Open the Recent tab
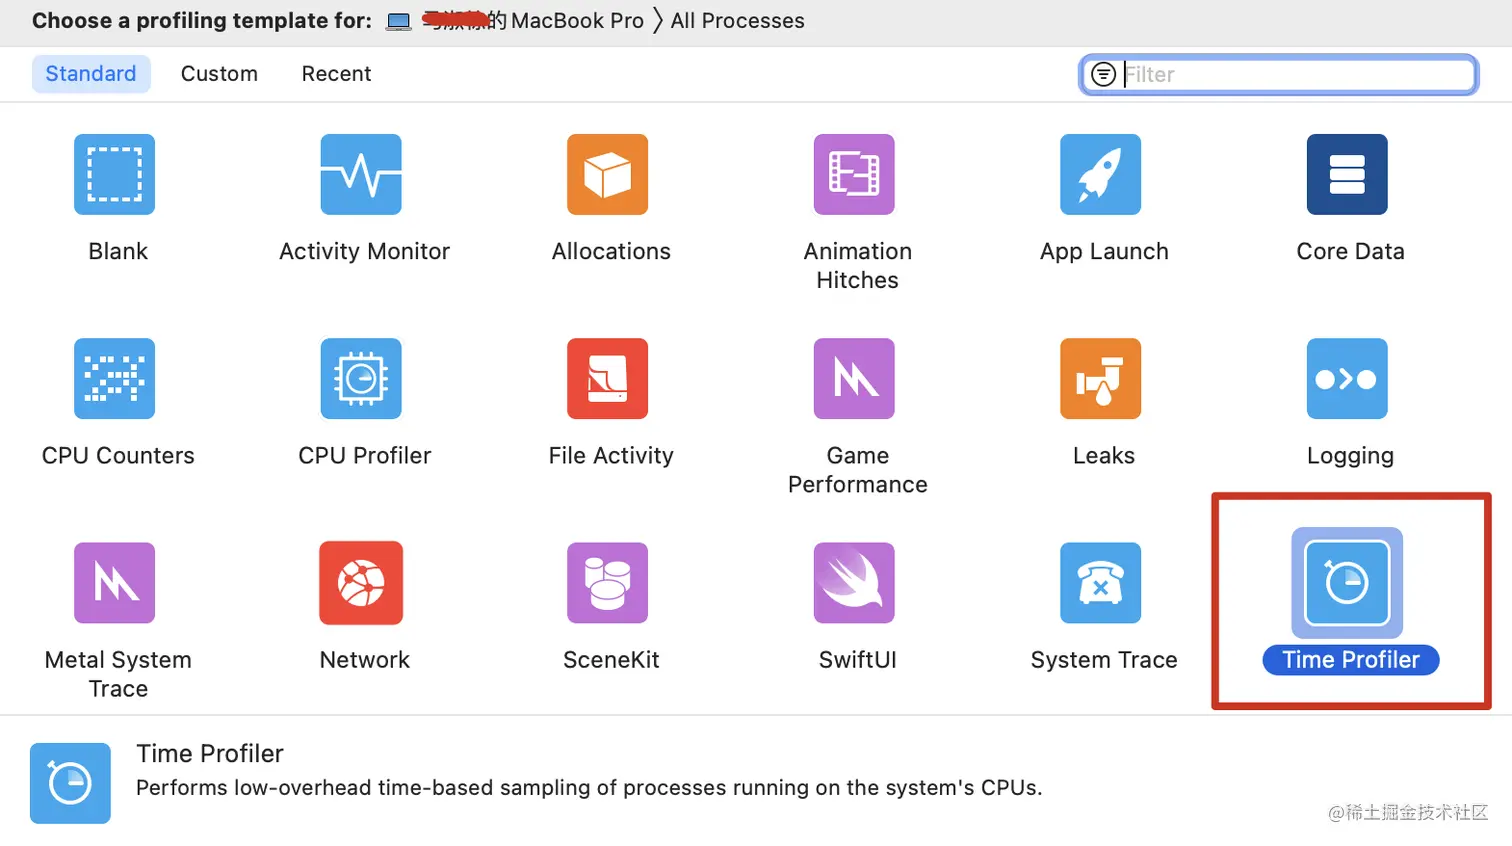Image resolution: width=1512 pixels, height=846 pixels. 336,74
